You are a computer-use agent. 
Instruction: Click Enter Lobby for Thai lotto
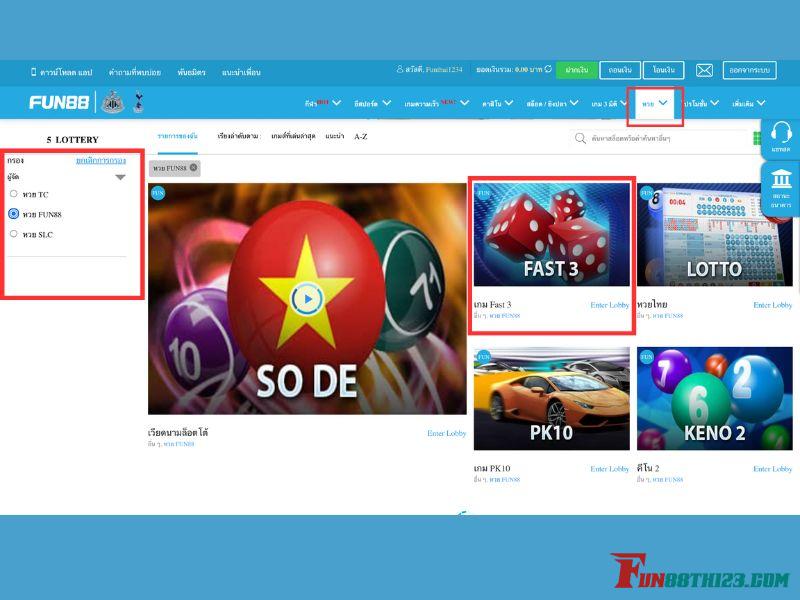pos(772,305)
